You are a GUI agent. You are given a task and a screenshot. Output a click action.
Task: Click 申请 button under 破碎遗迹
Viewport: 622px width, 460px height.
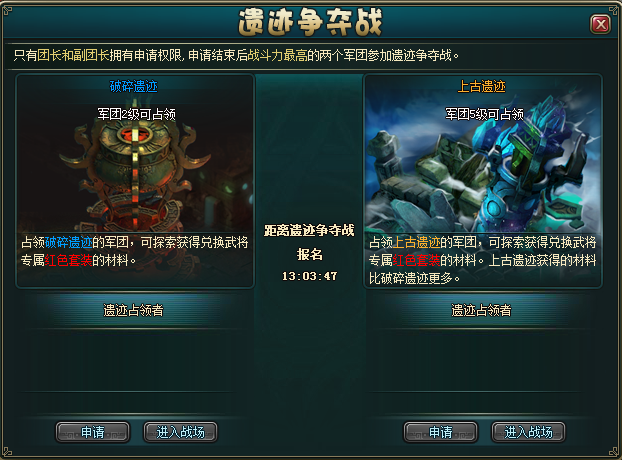click(93, 432)
